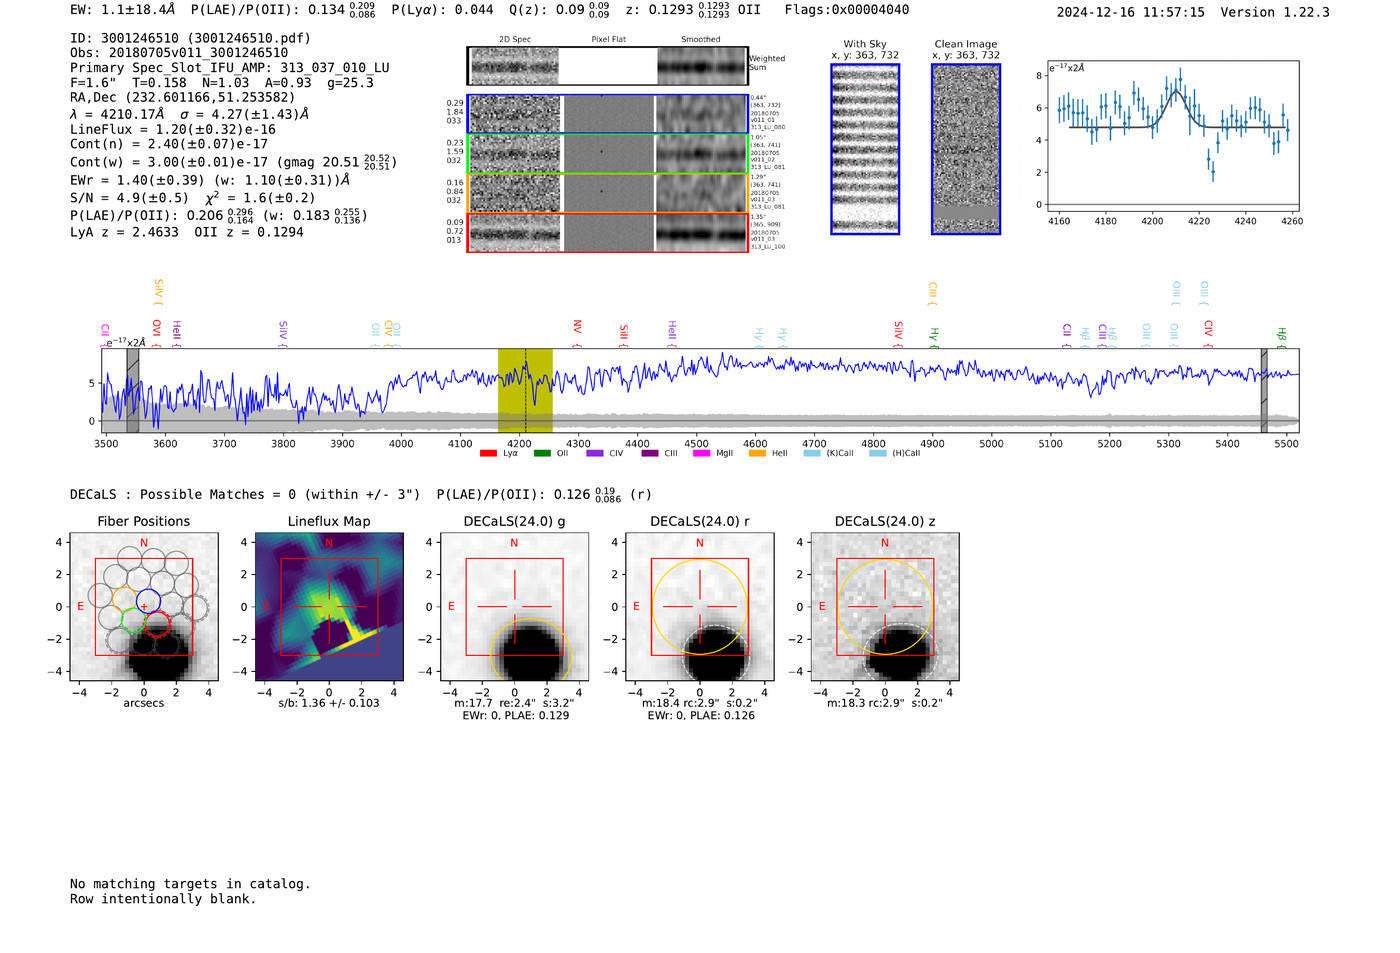This screenshot has width=1400, height=953.
Task: Select the Clean Image cutout
Action: [965, 149]
